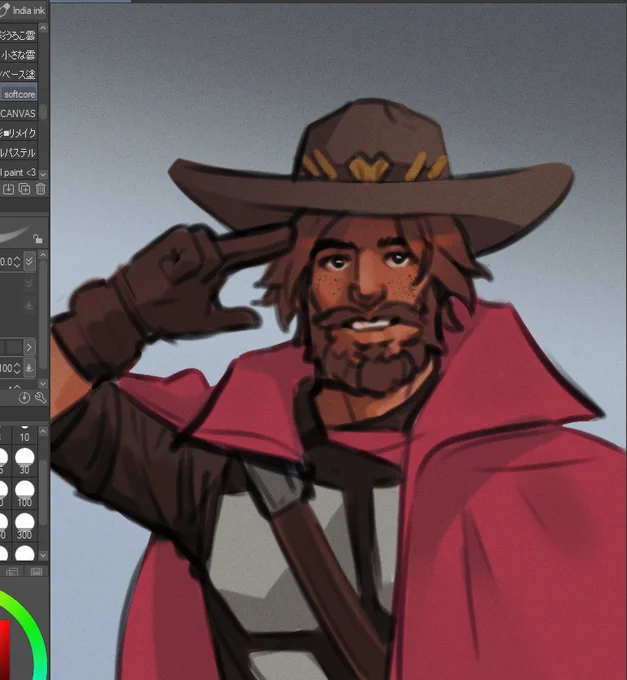Click the sub tool list scrollbar thumb
The image size is (627, 680).
tap(43, 112)
